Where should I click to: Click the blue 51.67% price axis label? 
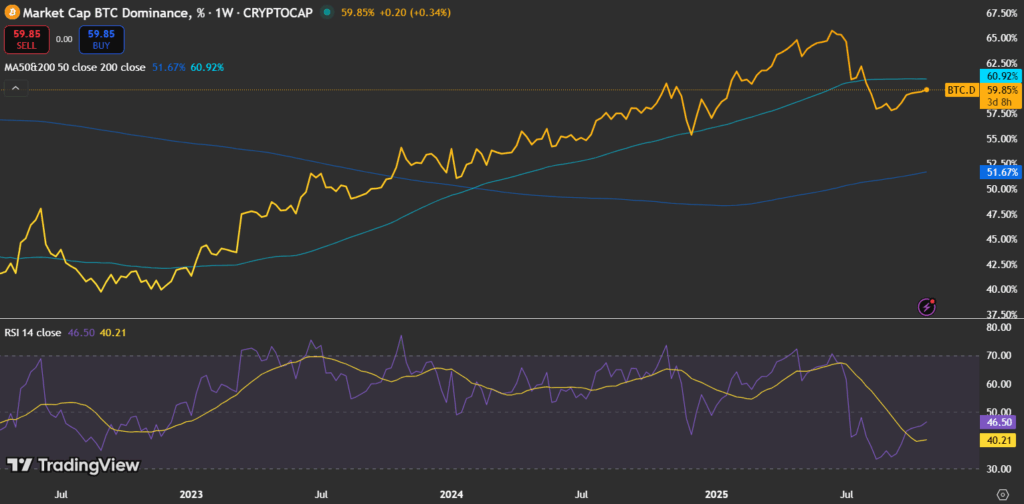[x=1001, y=173]
